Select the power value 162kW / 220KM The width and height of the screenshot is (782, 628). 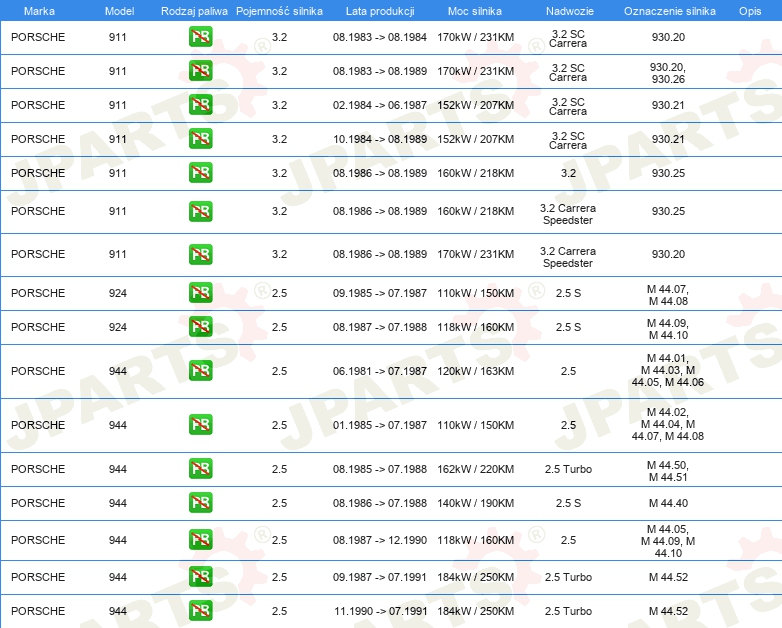tap(476, 469)
